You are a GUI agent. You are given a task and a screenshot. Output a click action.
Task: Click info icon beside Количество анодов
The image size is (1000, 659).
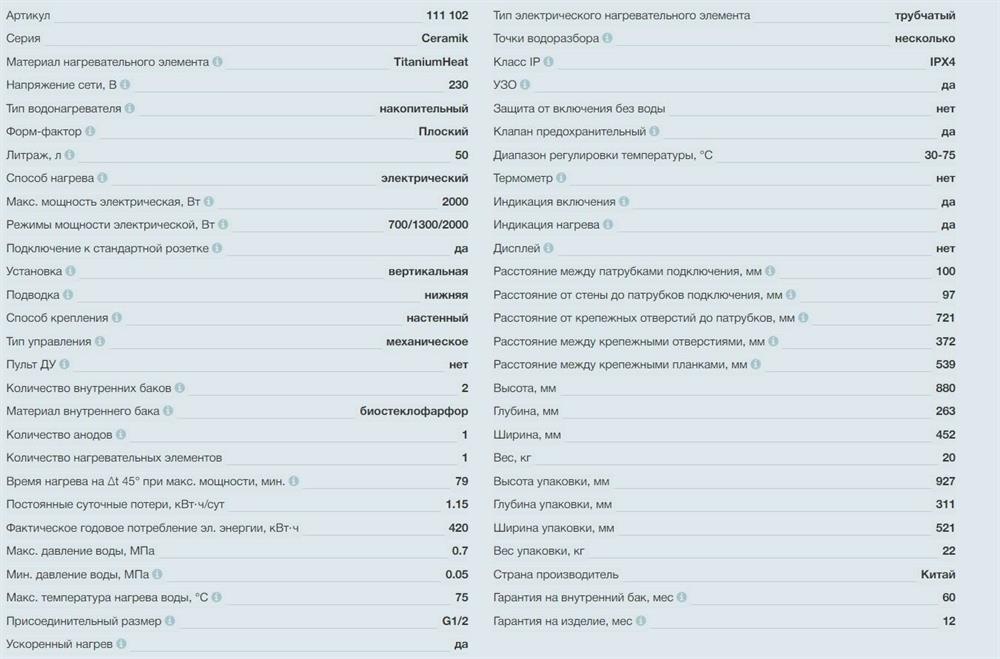[x=121, y=435]
